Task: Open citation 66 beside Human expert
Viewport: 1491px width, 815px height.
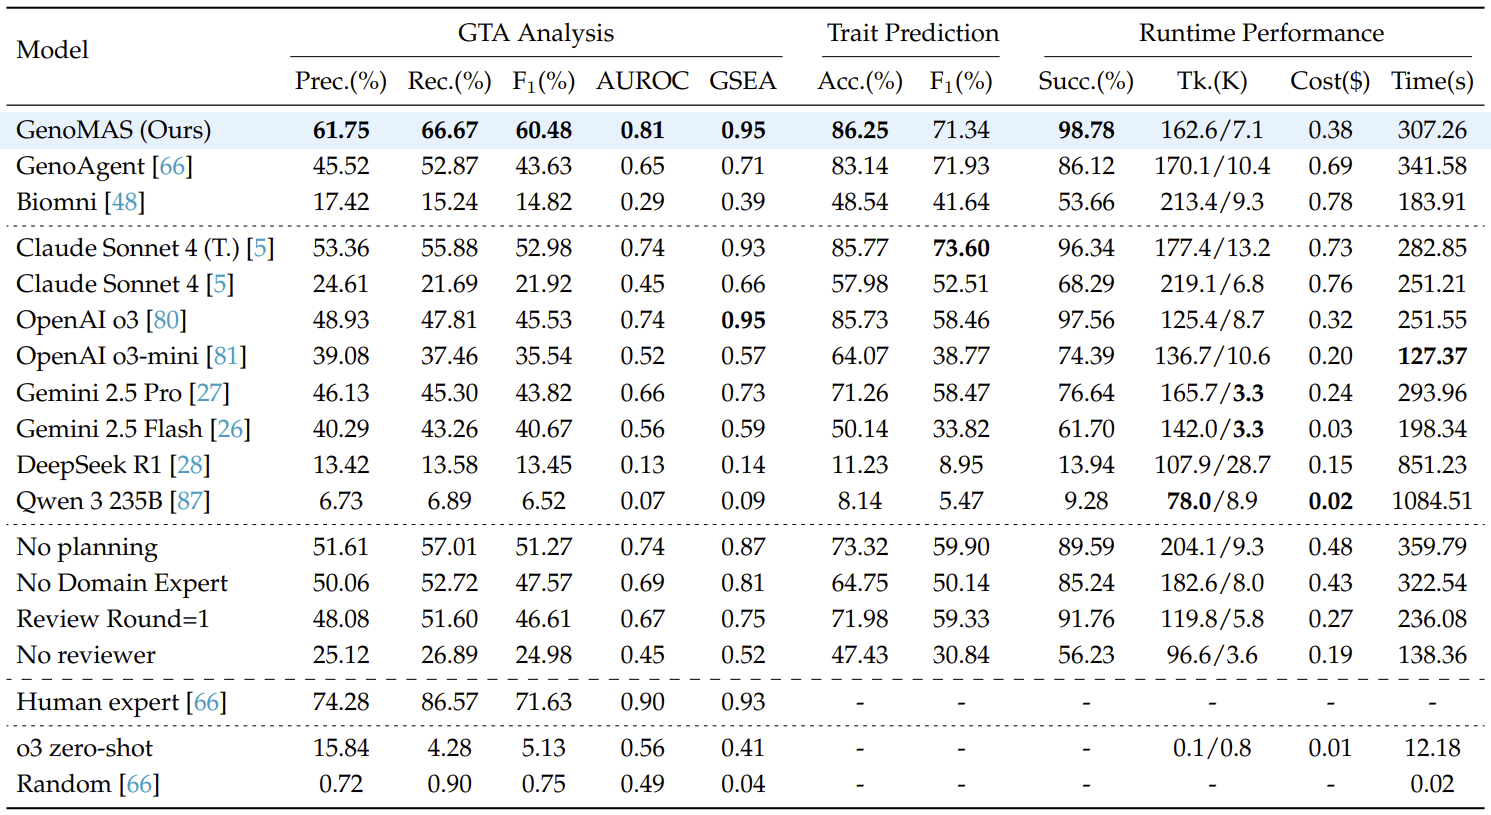Action: click(x=207, y=702)
